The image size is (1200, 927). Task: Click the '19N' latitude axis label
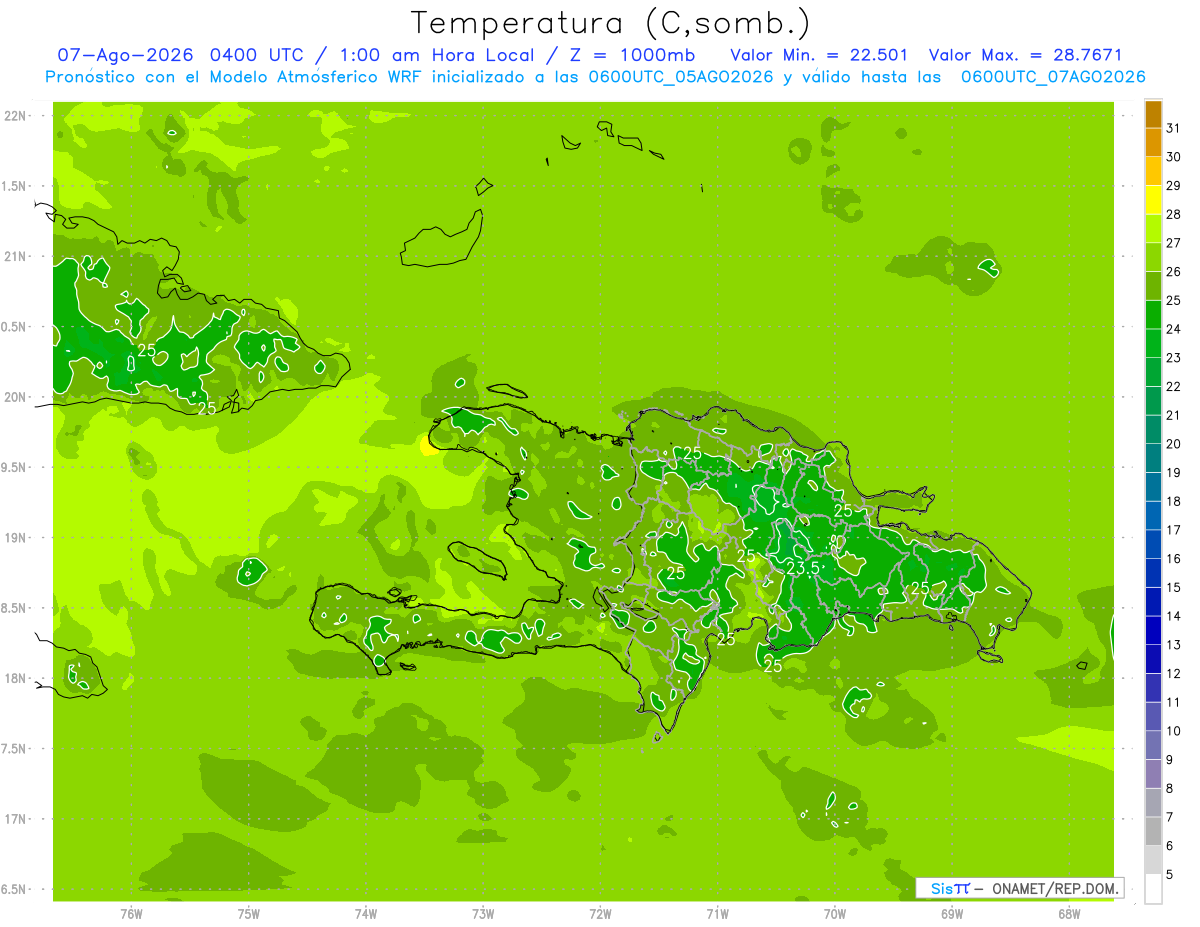point(15,538)
